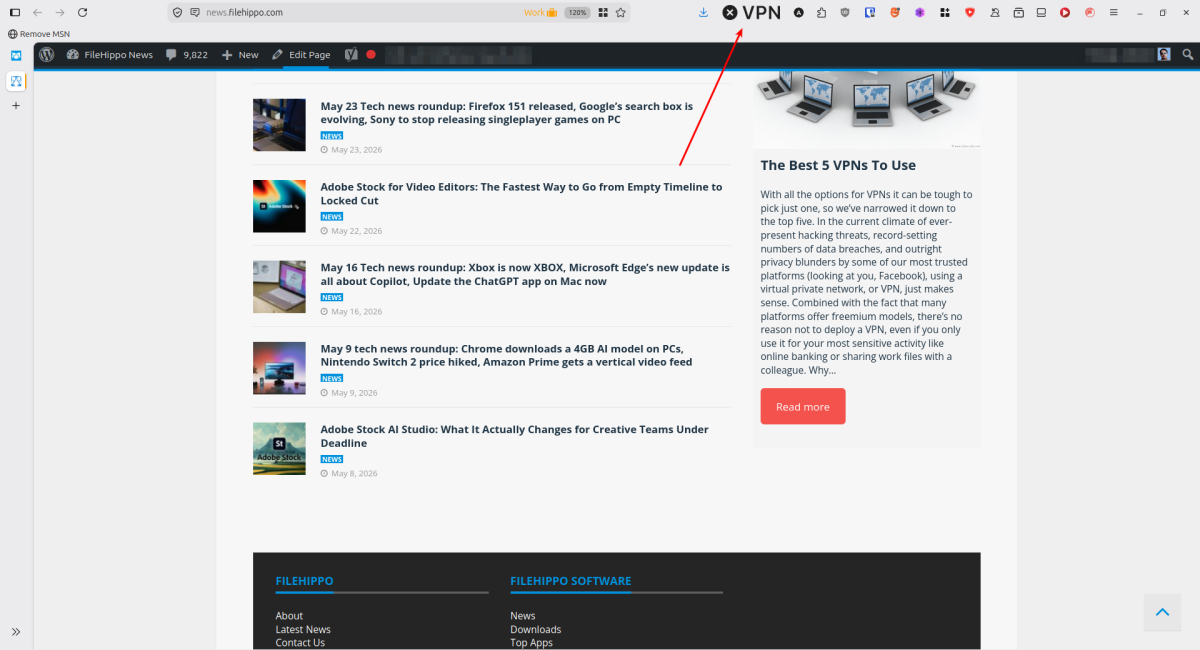Open the user avatar in admin bar
The height and width of the screenshot is (650, 1200).
point(1164,54)
